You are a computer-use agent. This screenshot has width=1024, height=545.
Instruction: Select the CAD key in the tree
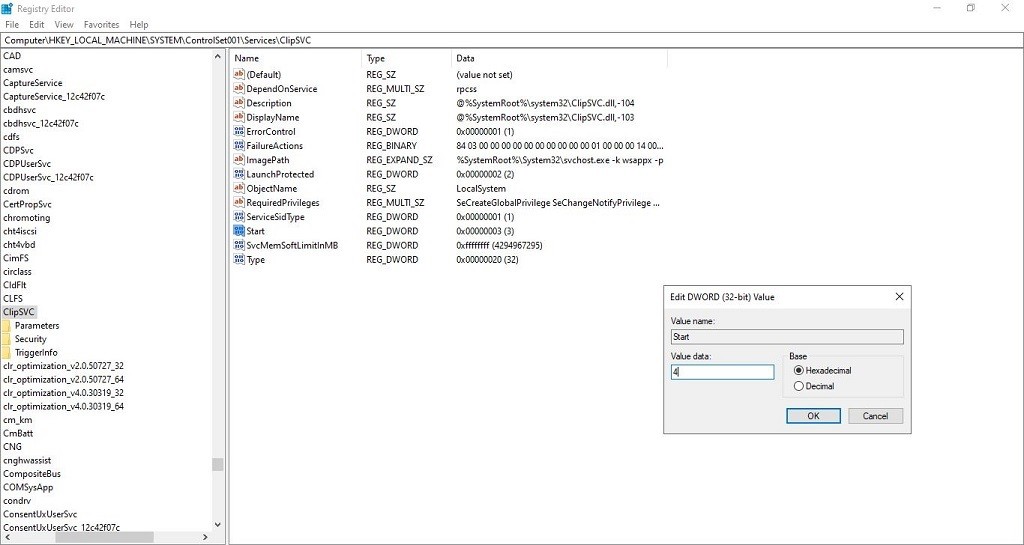pyautogui.click(x=12, y=56)
